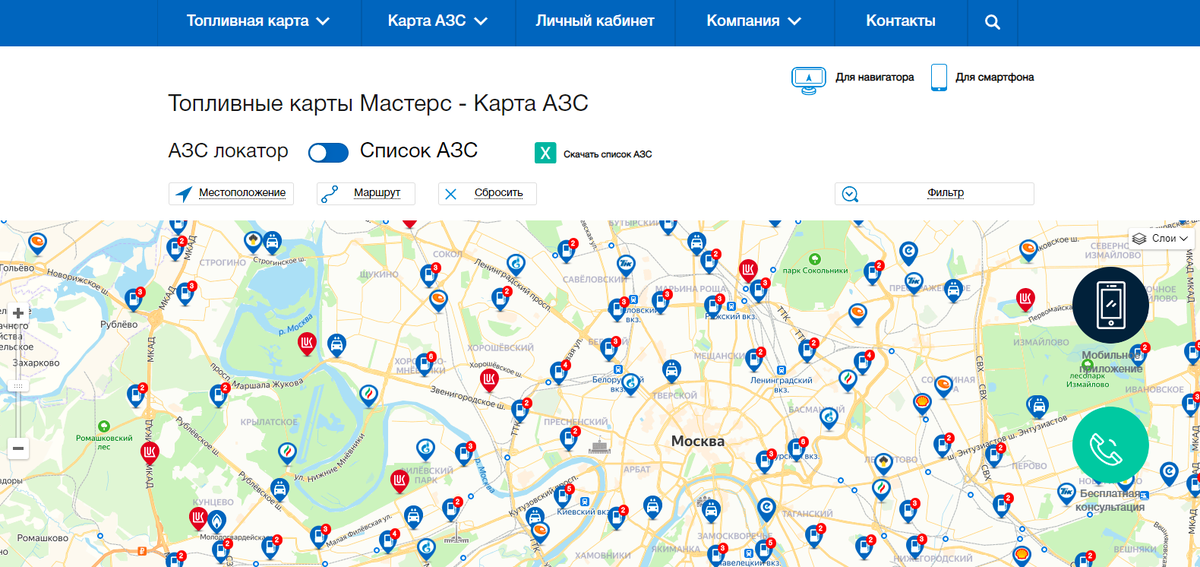Click the route icon on Маршрут
Image resolution: width=1200 pixels, height=567 pixels.
330,194
